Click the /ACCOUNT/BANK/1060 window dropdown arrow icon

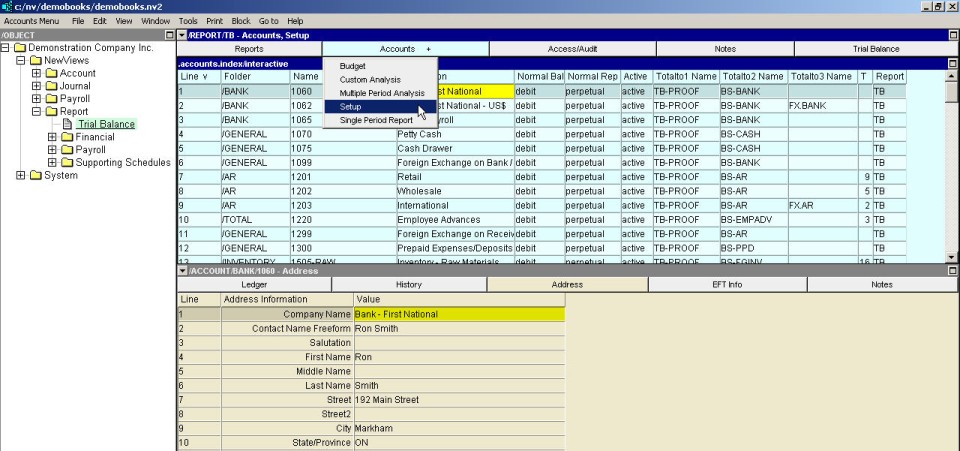(182, 271)
